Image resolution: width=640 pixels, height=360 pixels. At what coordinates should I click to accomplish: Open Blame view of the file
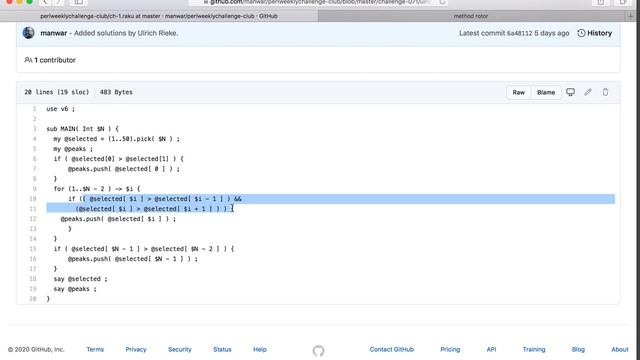click(546, 92)
